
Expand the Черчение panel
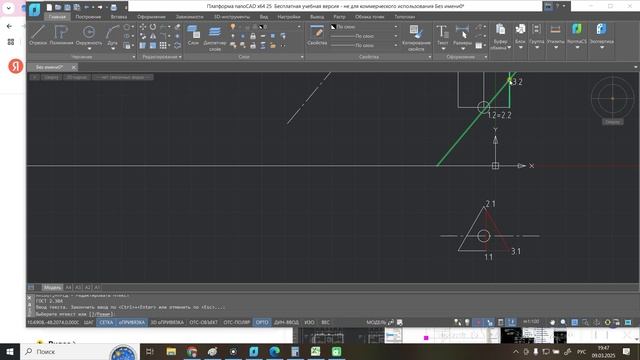click(134, 57)
